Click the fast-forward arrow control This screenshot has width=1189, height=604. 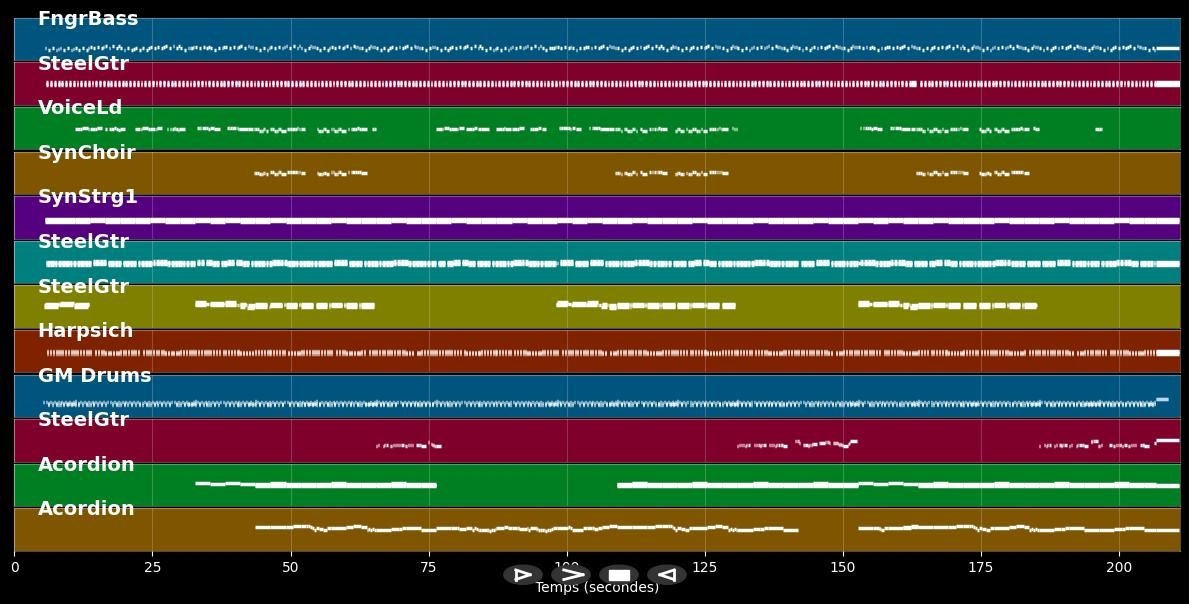point(570,574)
